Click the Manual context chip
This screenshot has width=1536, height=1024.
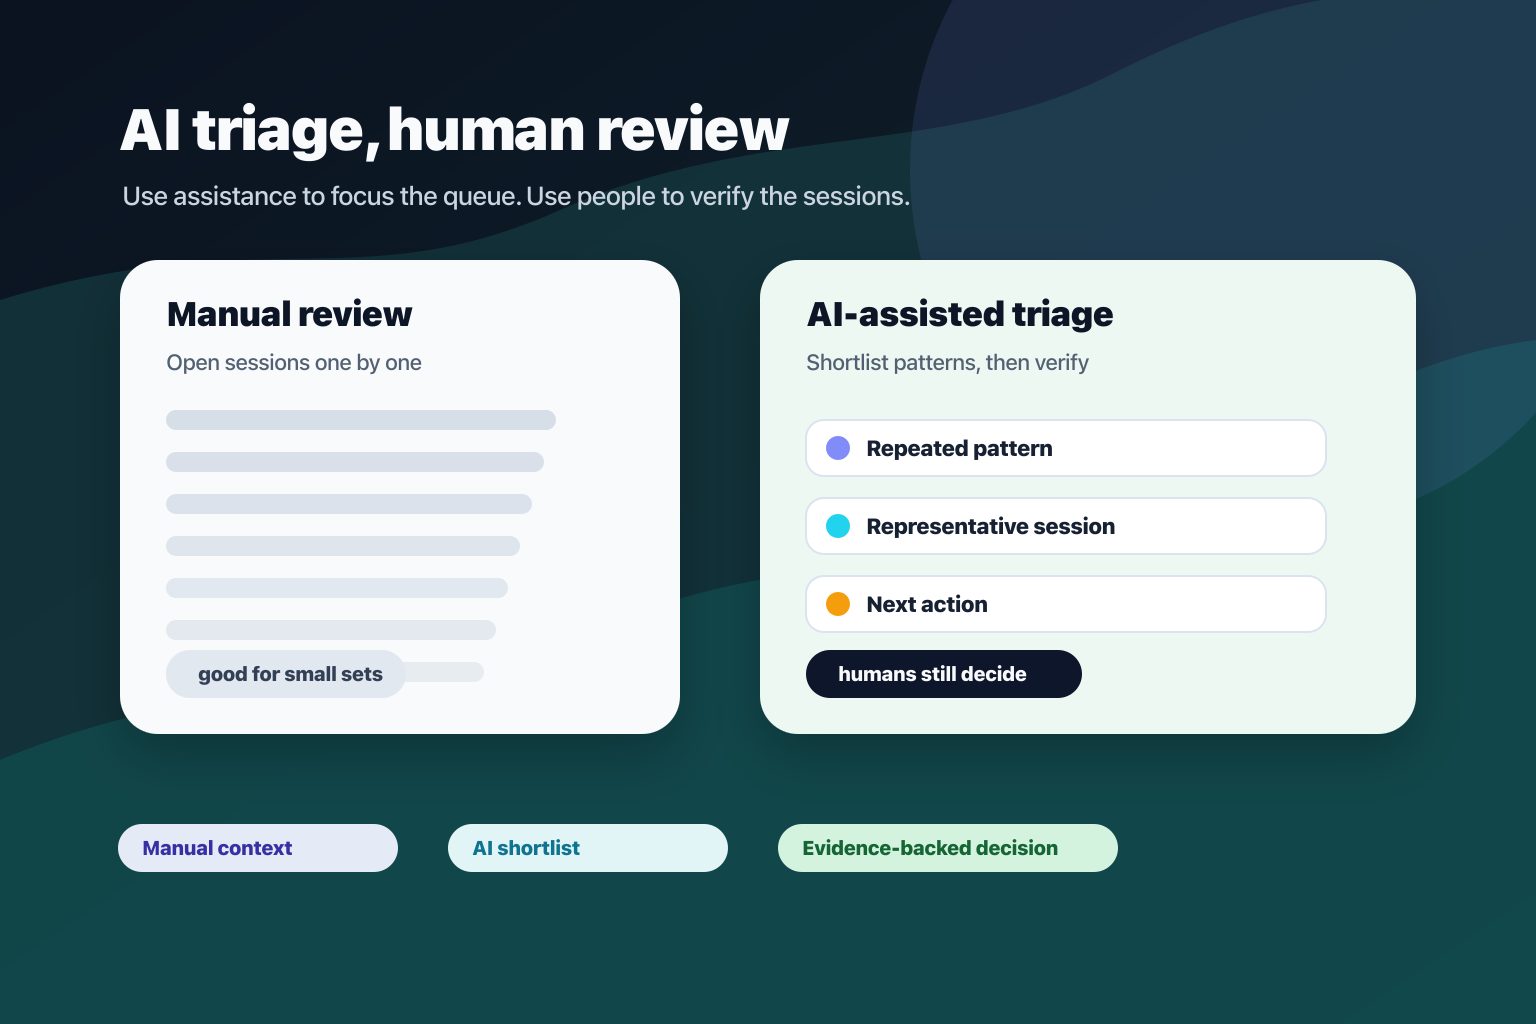point(258,848)
